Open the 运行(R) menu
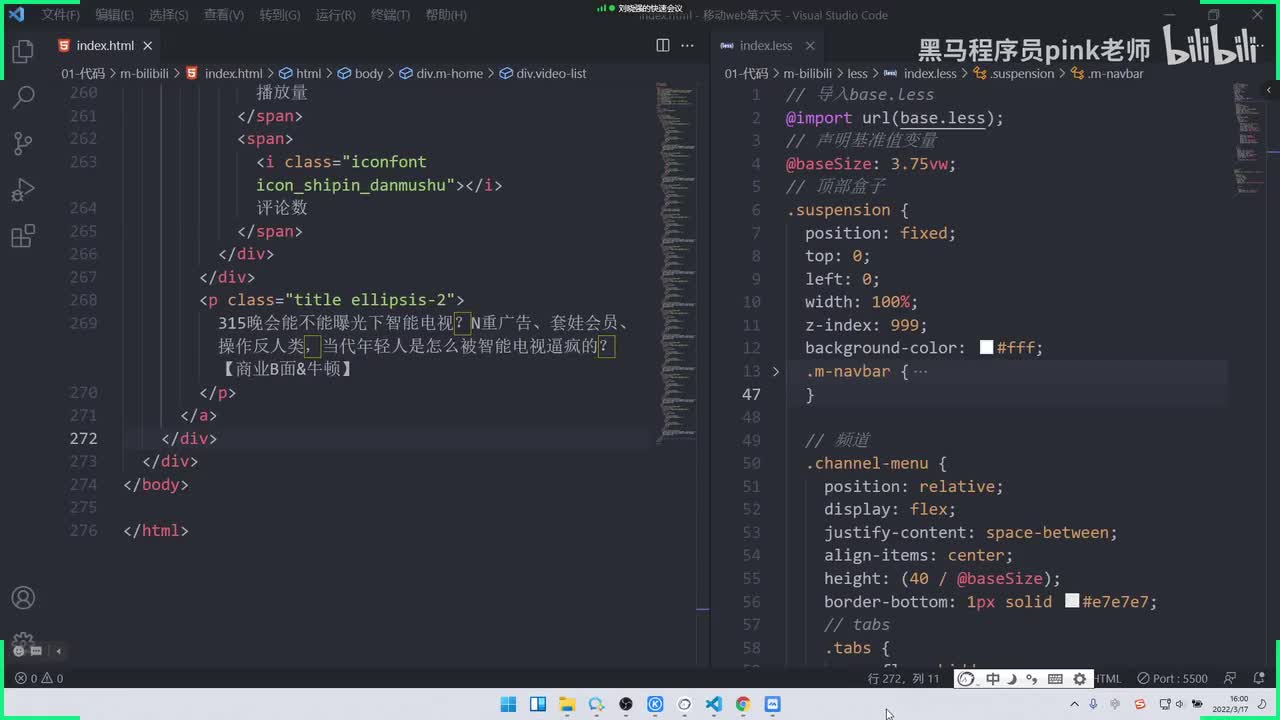The width and height of the screenshot is (1280, 720). [x=335, y=15]
